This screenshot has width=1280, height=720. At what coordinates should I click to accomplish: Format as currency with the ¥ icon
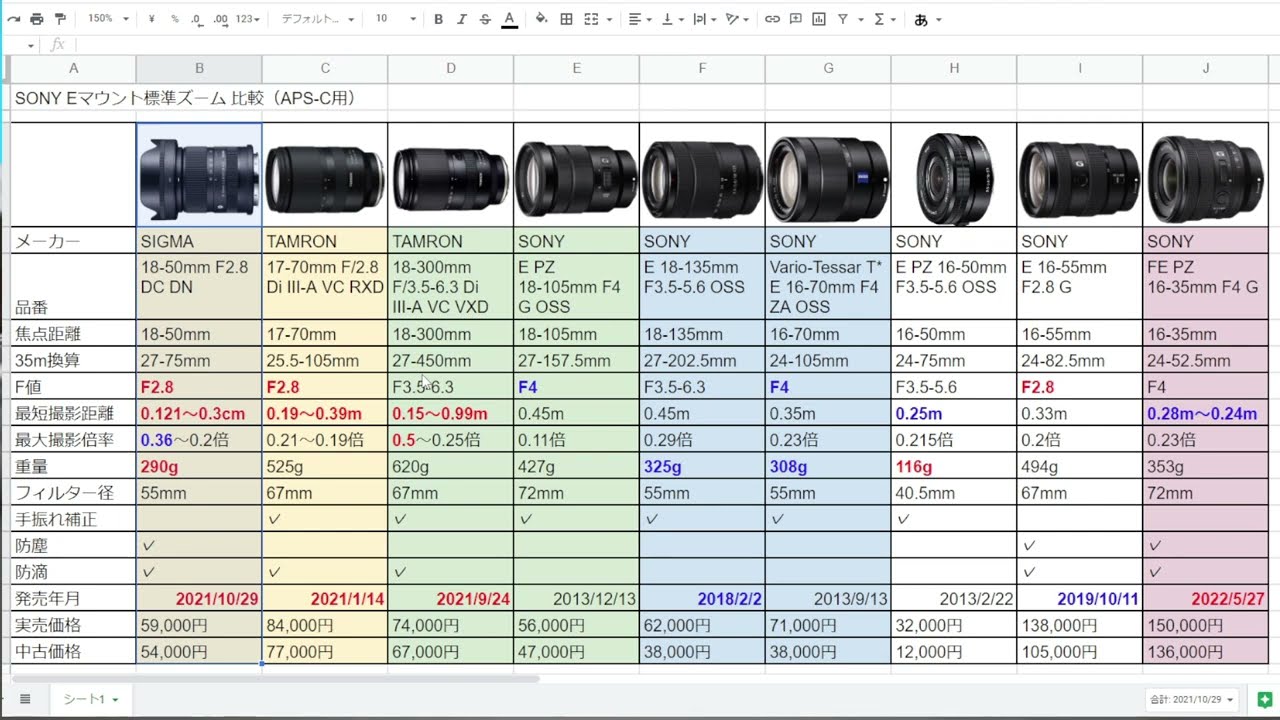(151, 19)
